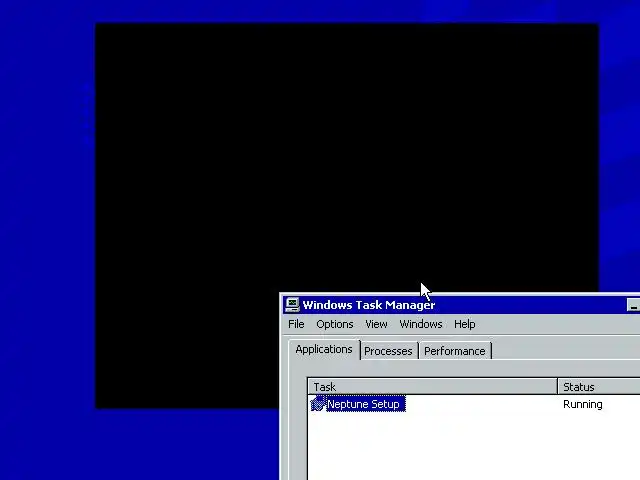Open the Windows menu
Viewport: 640px width, 480px height.
(x=421, y=324)
